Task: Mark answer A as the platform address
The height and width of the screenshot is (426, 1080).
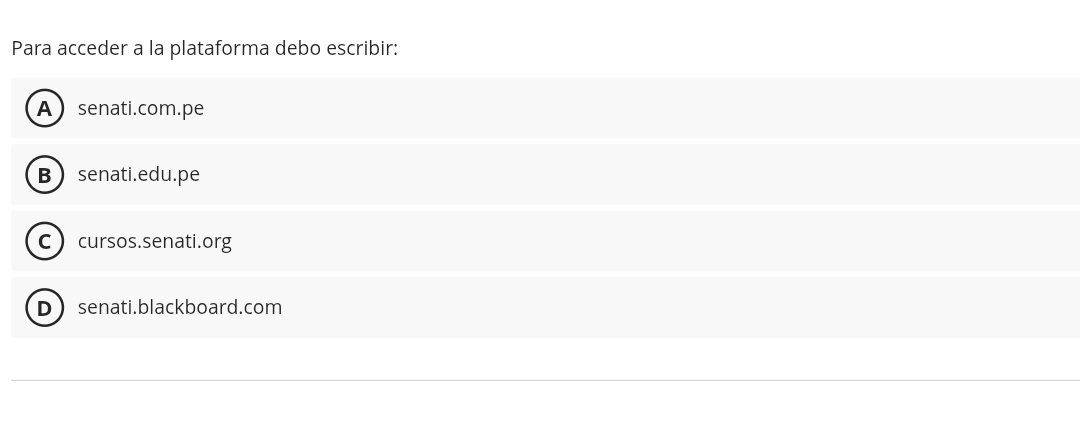Action: pos(45,108)
